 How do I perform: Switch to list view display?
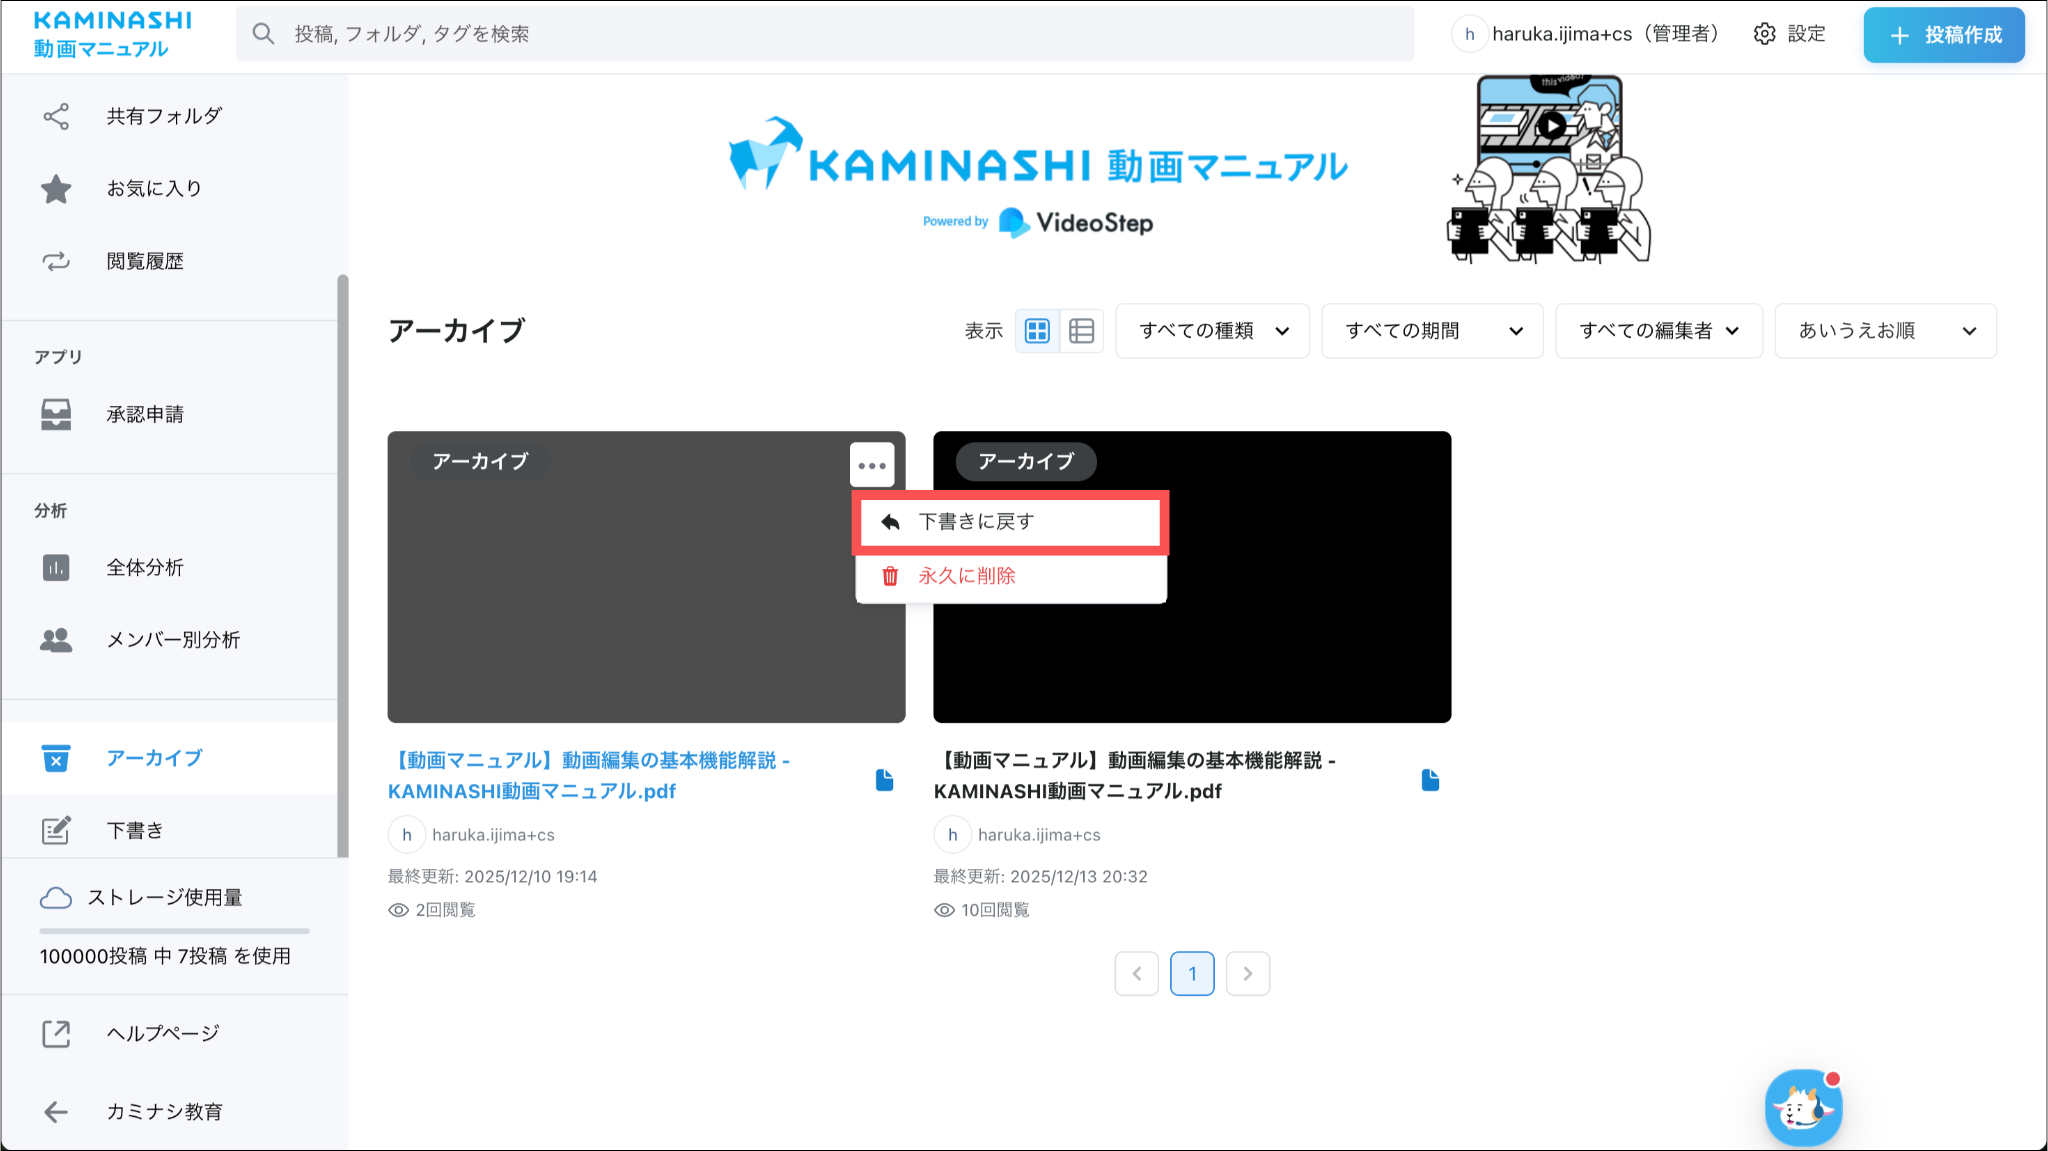pyautogui.click(x=1081, y=331)
